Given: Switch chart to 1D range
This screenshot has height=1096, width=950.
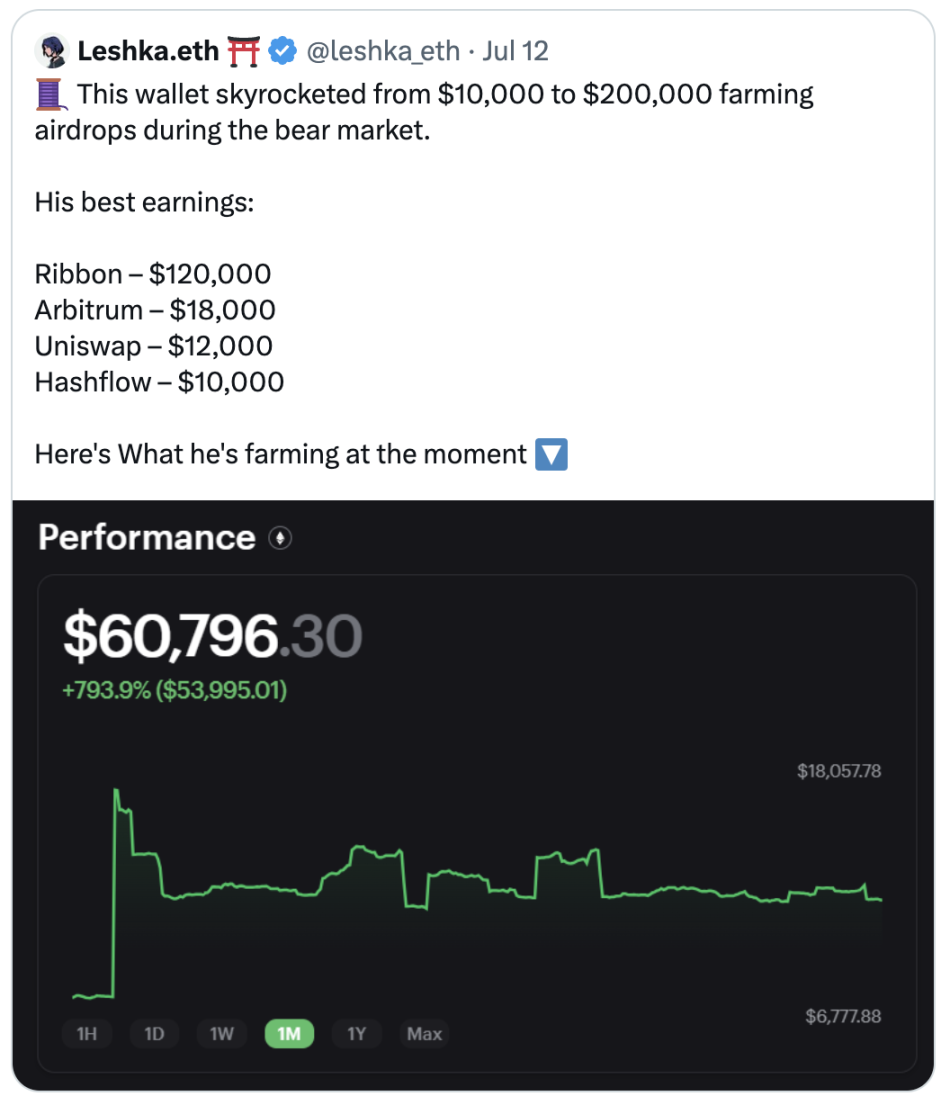Looking at the screenshot, I should (x=154, y=1033).
